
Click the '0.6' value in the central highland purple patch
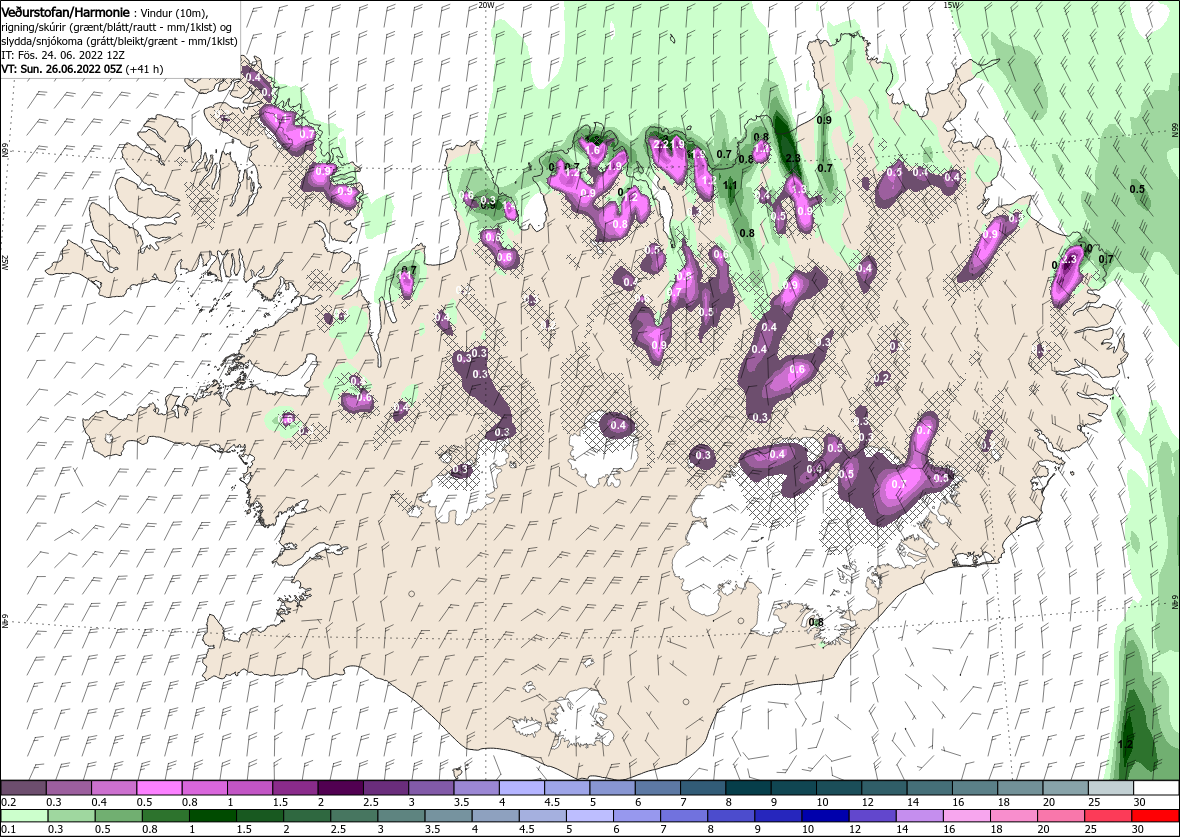tap(798, 370)
